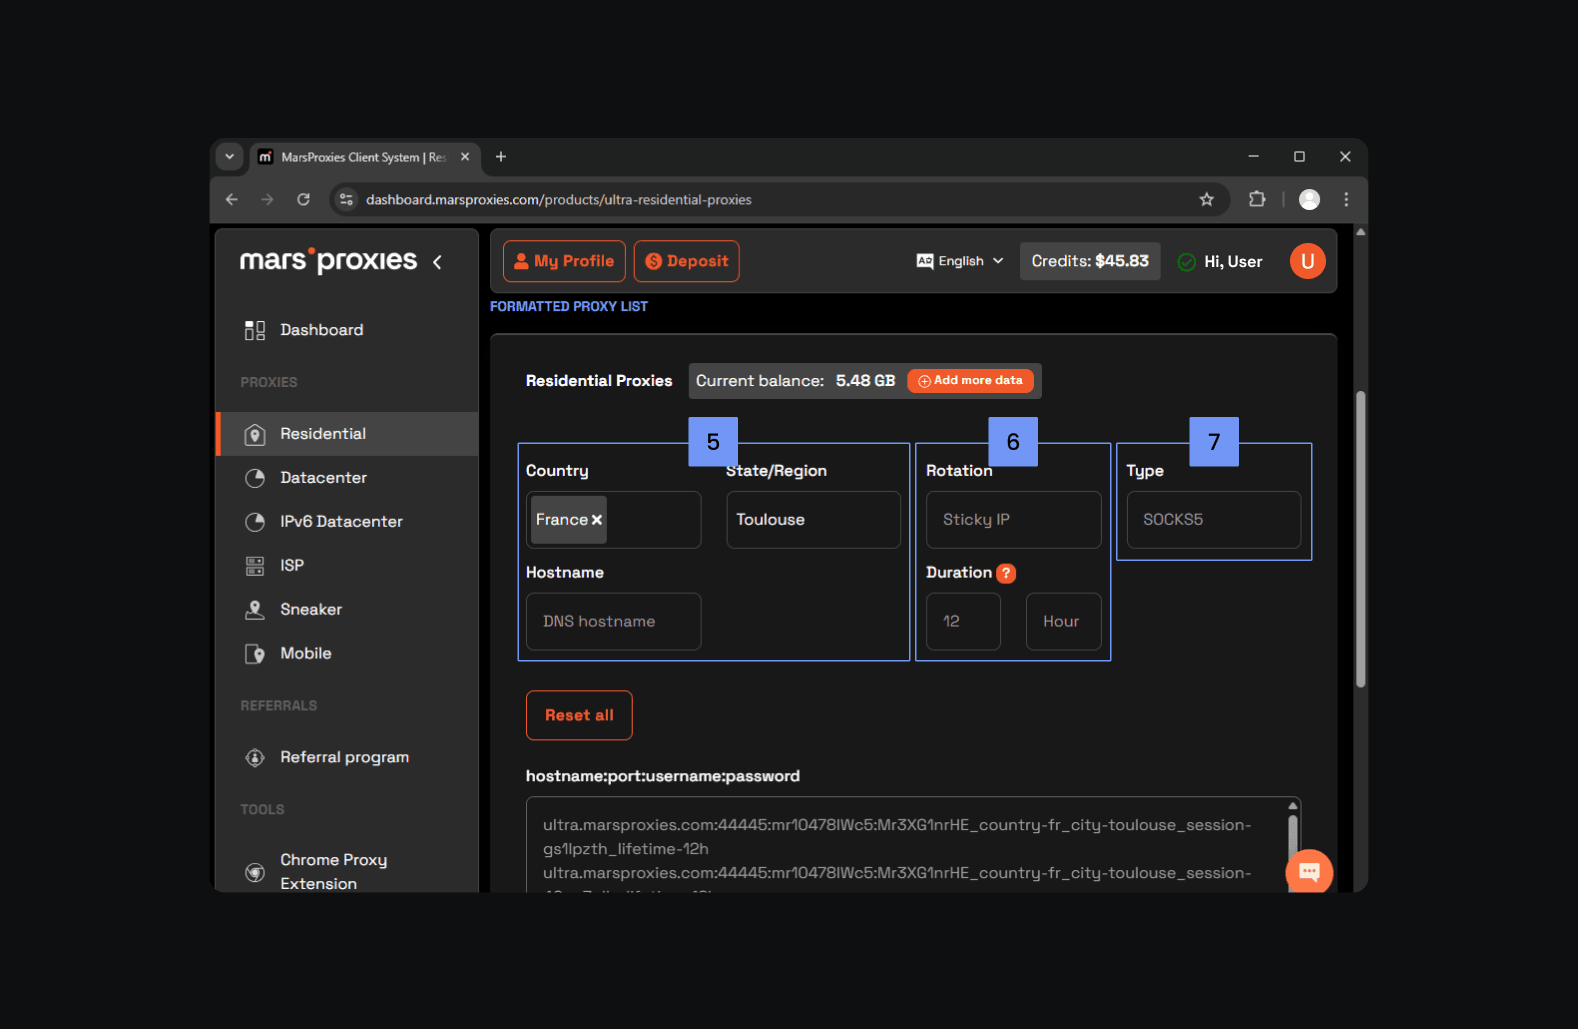Open the Type SOCKS5 dropdown
The height and width of the screenshot is (1029, 1578).
1214,520
